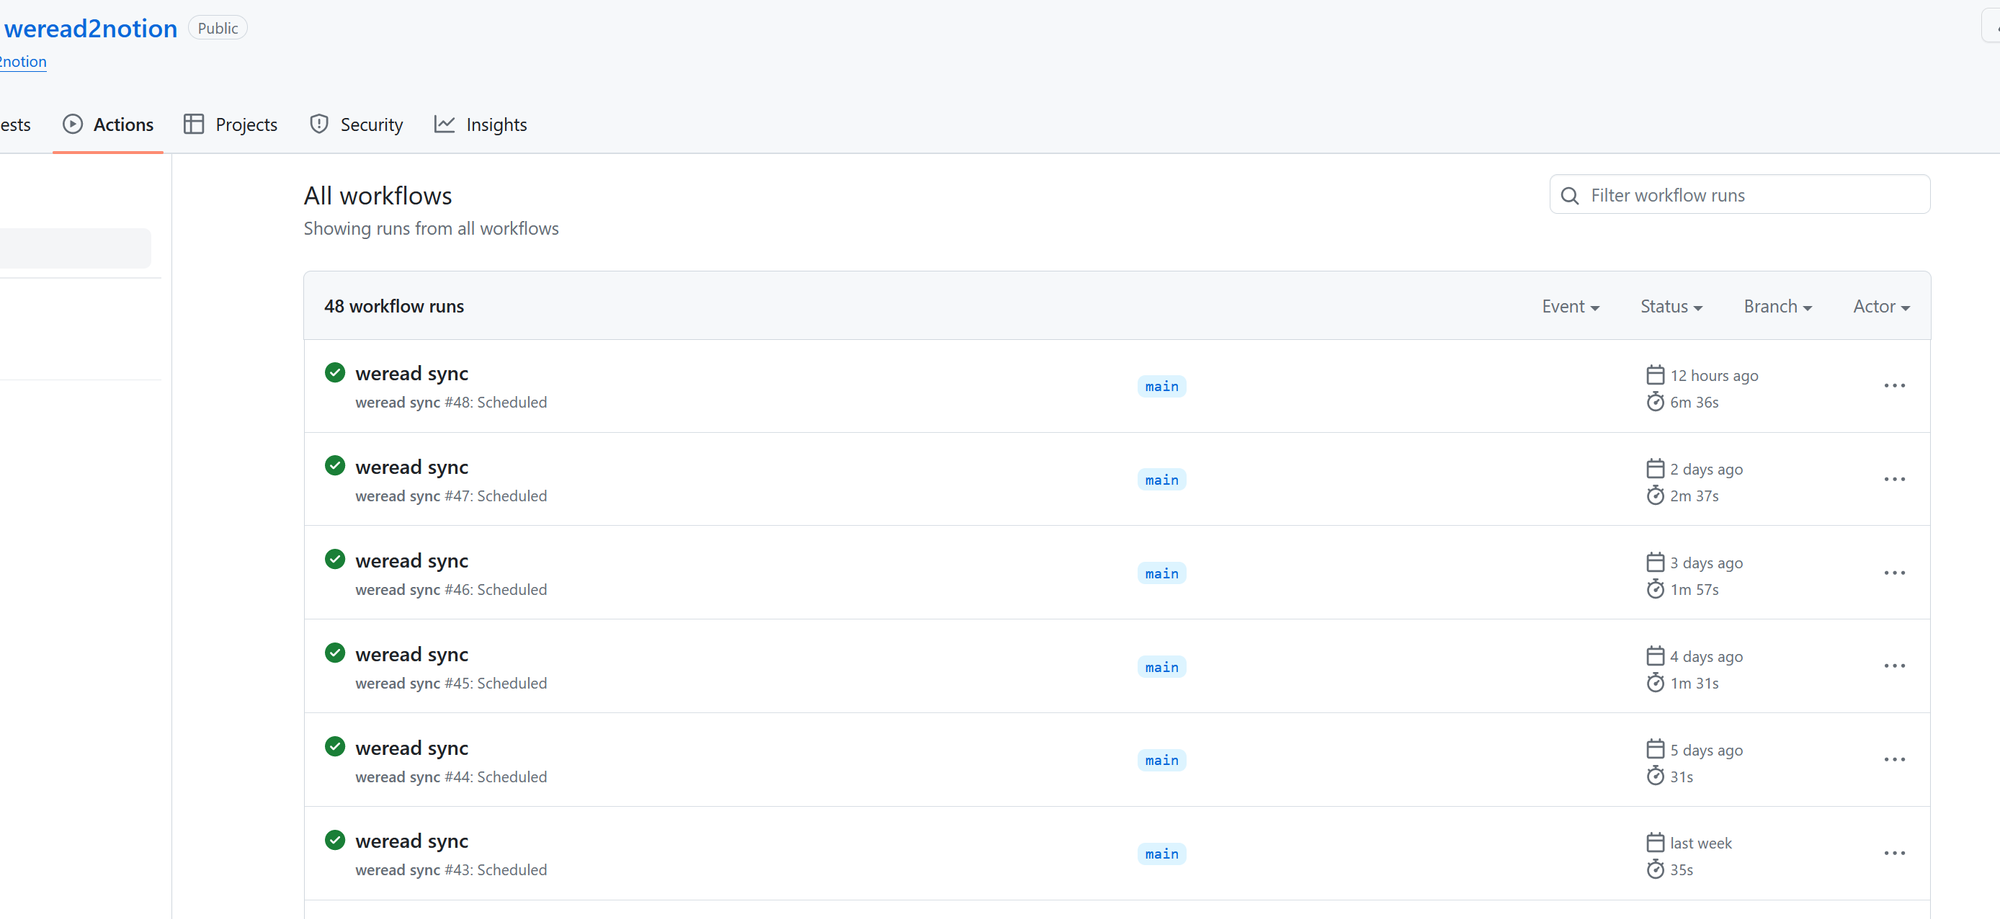Viewport: 2000px width, 919px height.
Task: Click the three-dot menu for run #44
Action: pos(1894,760)
